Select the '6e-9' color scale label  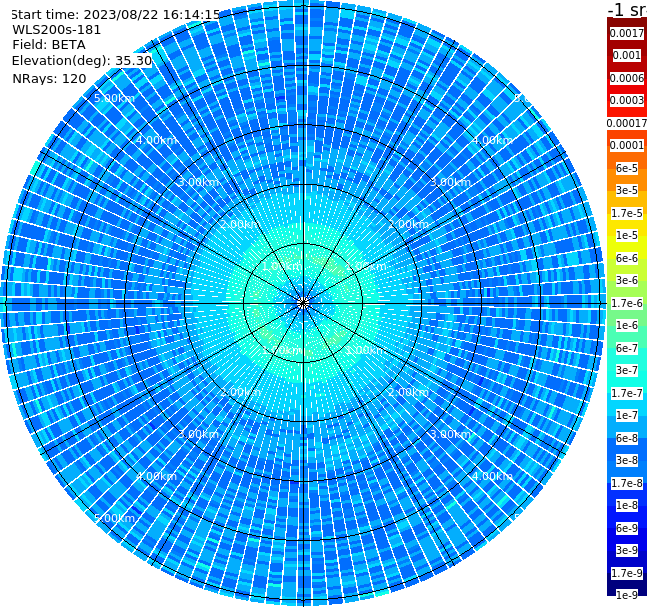coord(627,528)
